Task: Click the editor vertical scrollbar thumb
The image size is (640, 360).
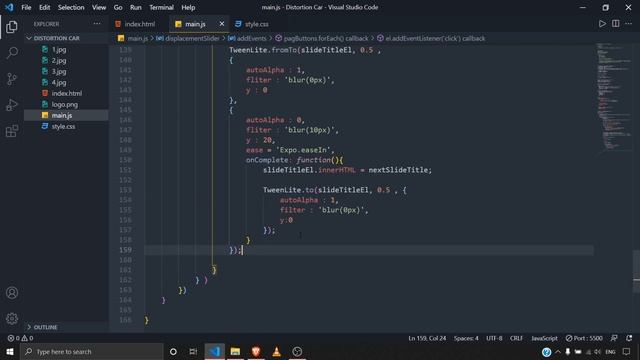Action: pos(636,271)
